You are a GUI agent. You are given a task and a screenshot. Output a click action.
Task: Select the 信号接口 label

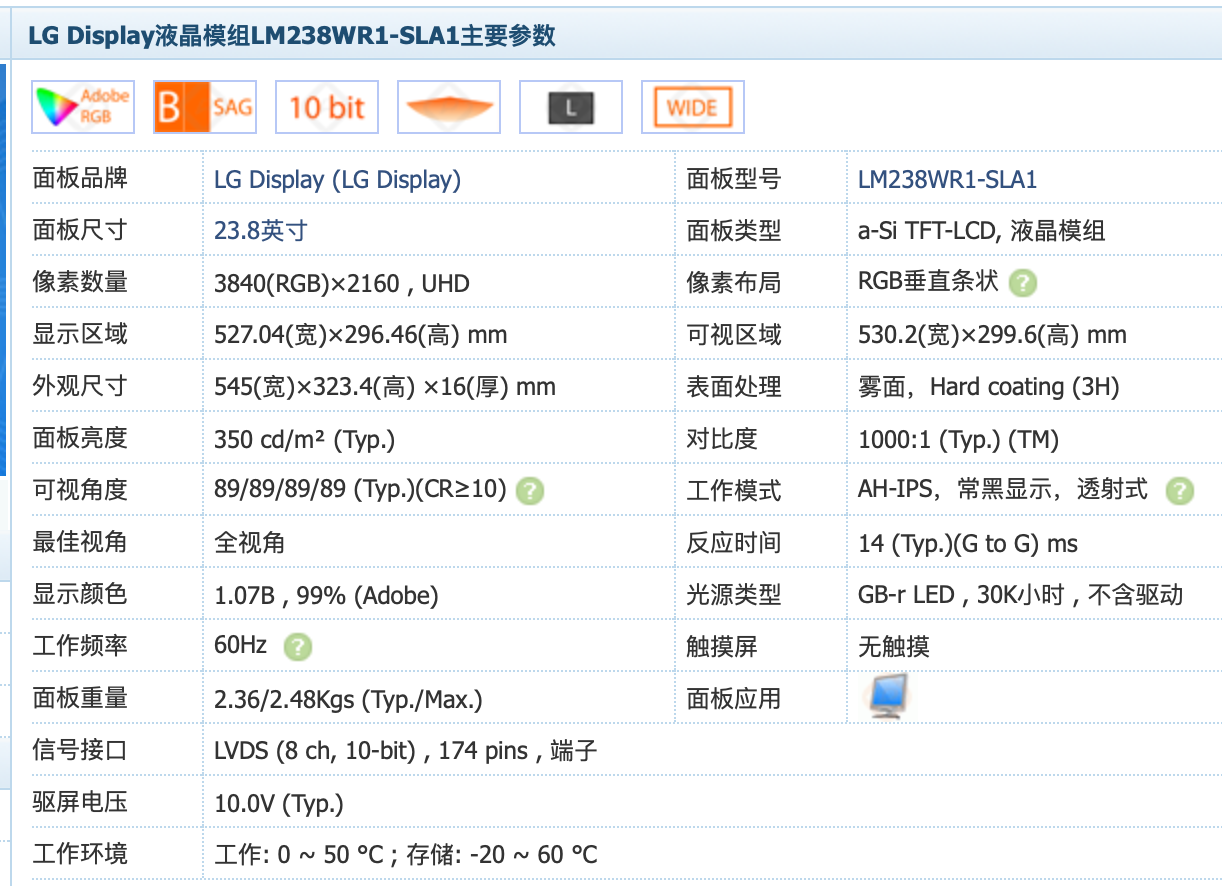[80, 751]
